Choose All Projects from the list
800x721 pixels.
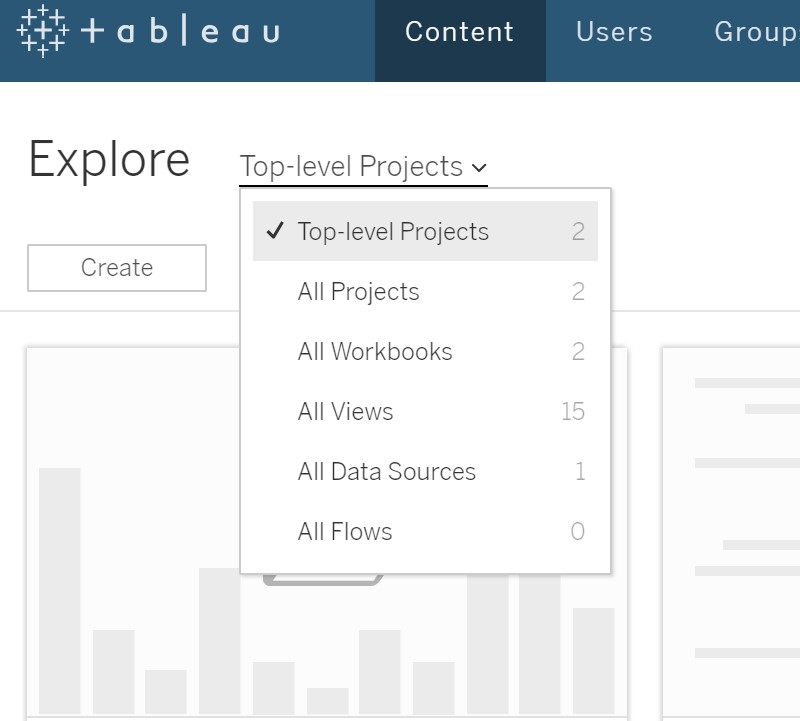(425, 291)
